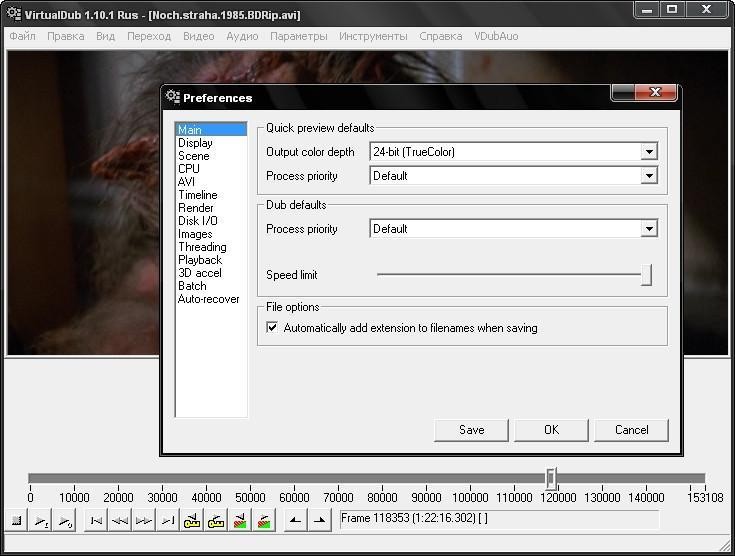Screen dimensions: 735x556
Task: Click the 153108 end frame label
Action: click(x=705, y=497)
